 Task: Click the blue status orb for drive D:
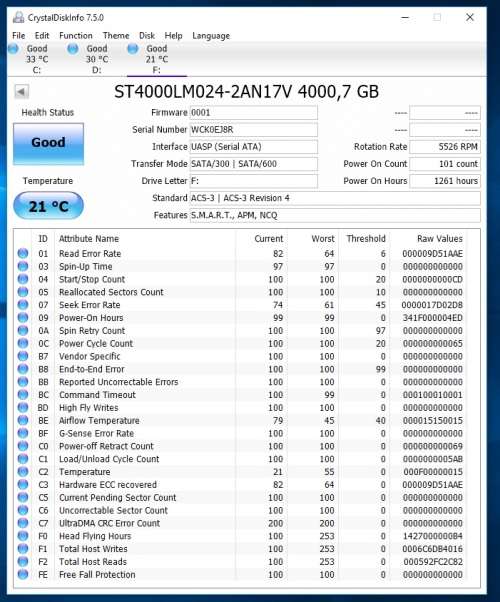[73, 49]
